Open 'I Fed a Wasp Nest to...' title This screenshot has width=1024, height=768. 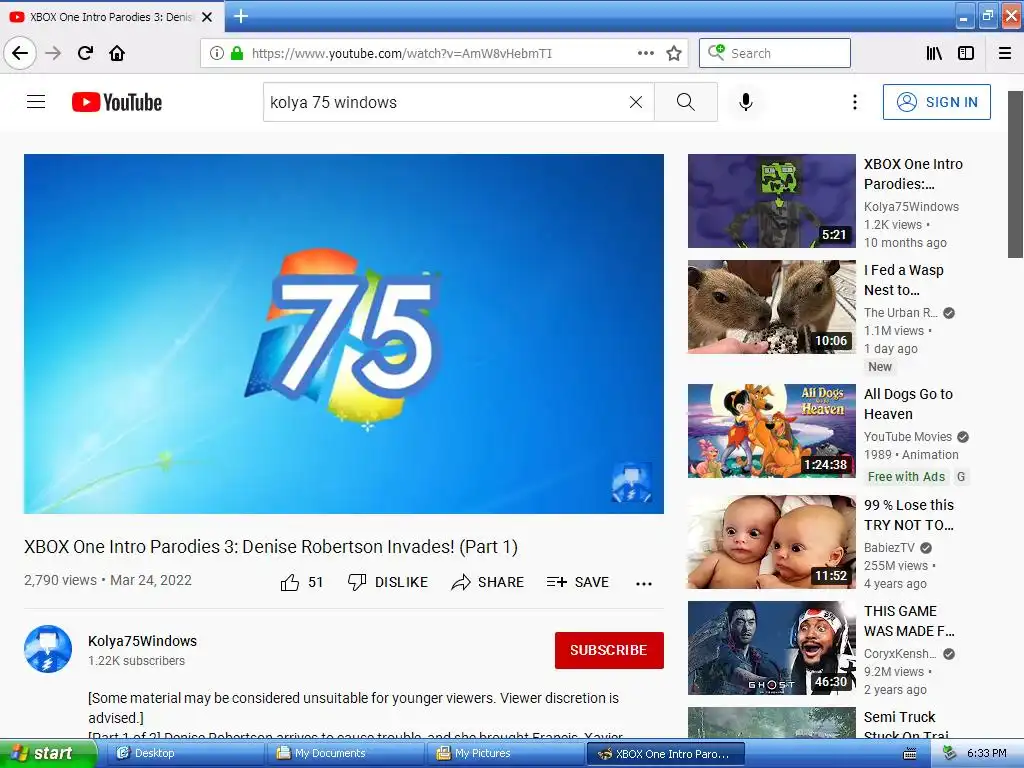[903, 280]
